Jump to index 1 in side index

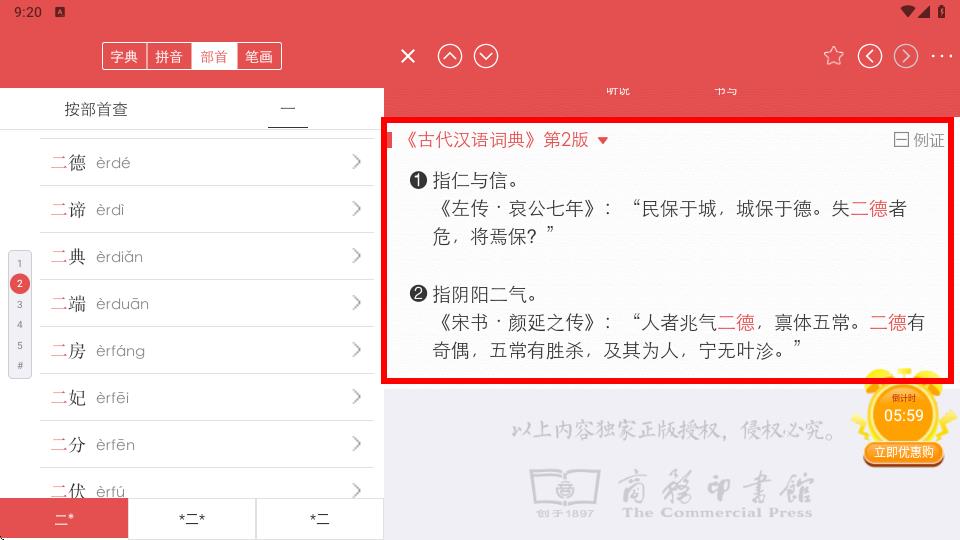pyautogui.click(x=20, y=263)
